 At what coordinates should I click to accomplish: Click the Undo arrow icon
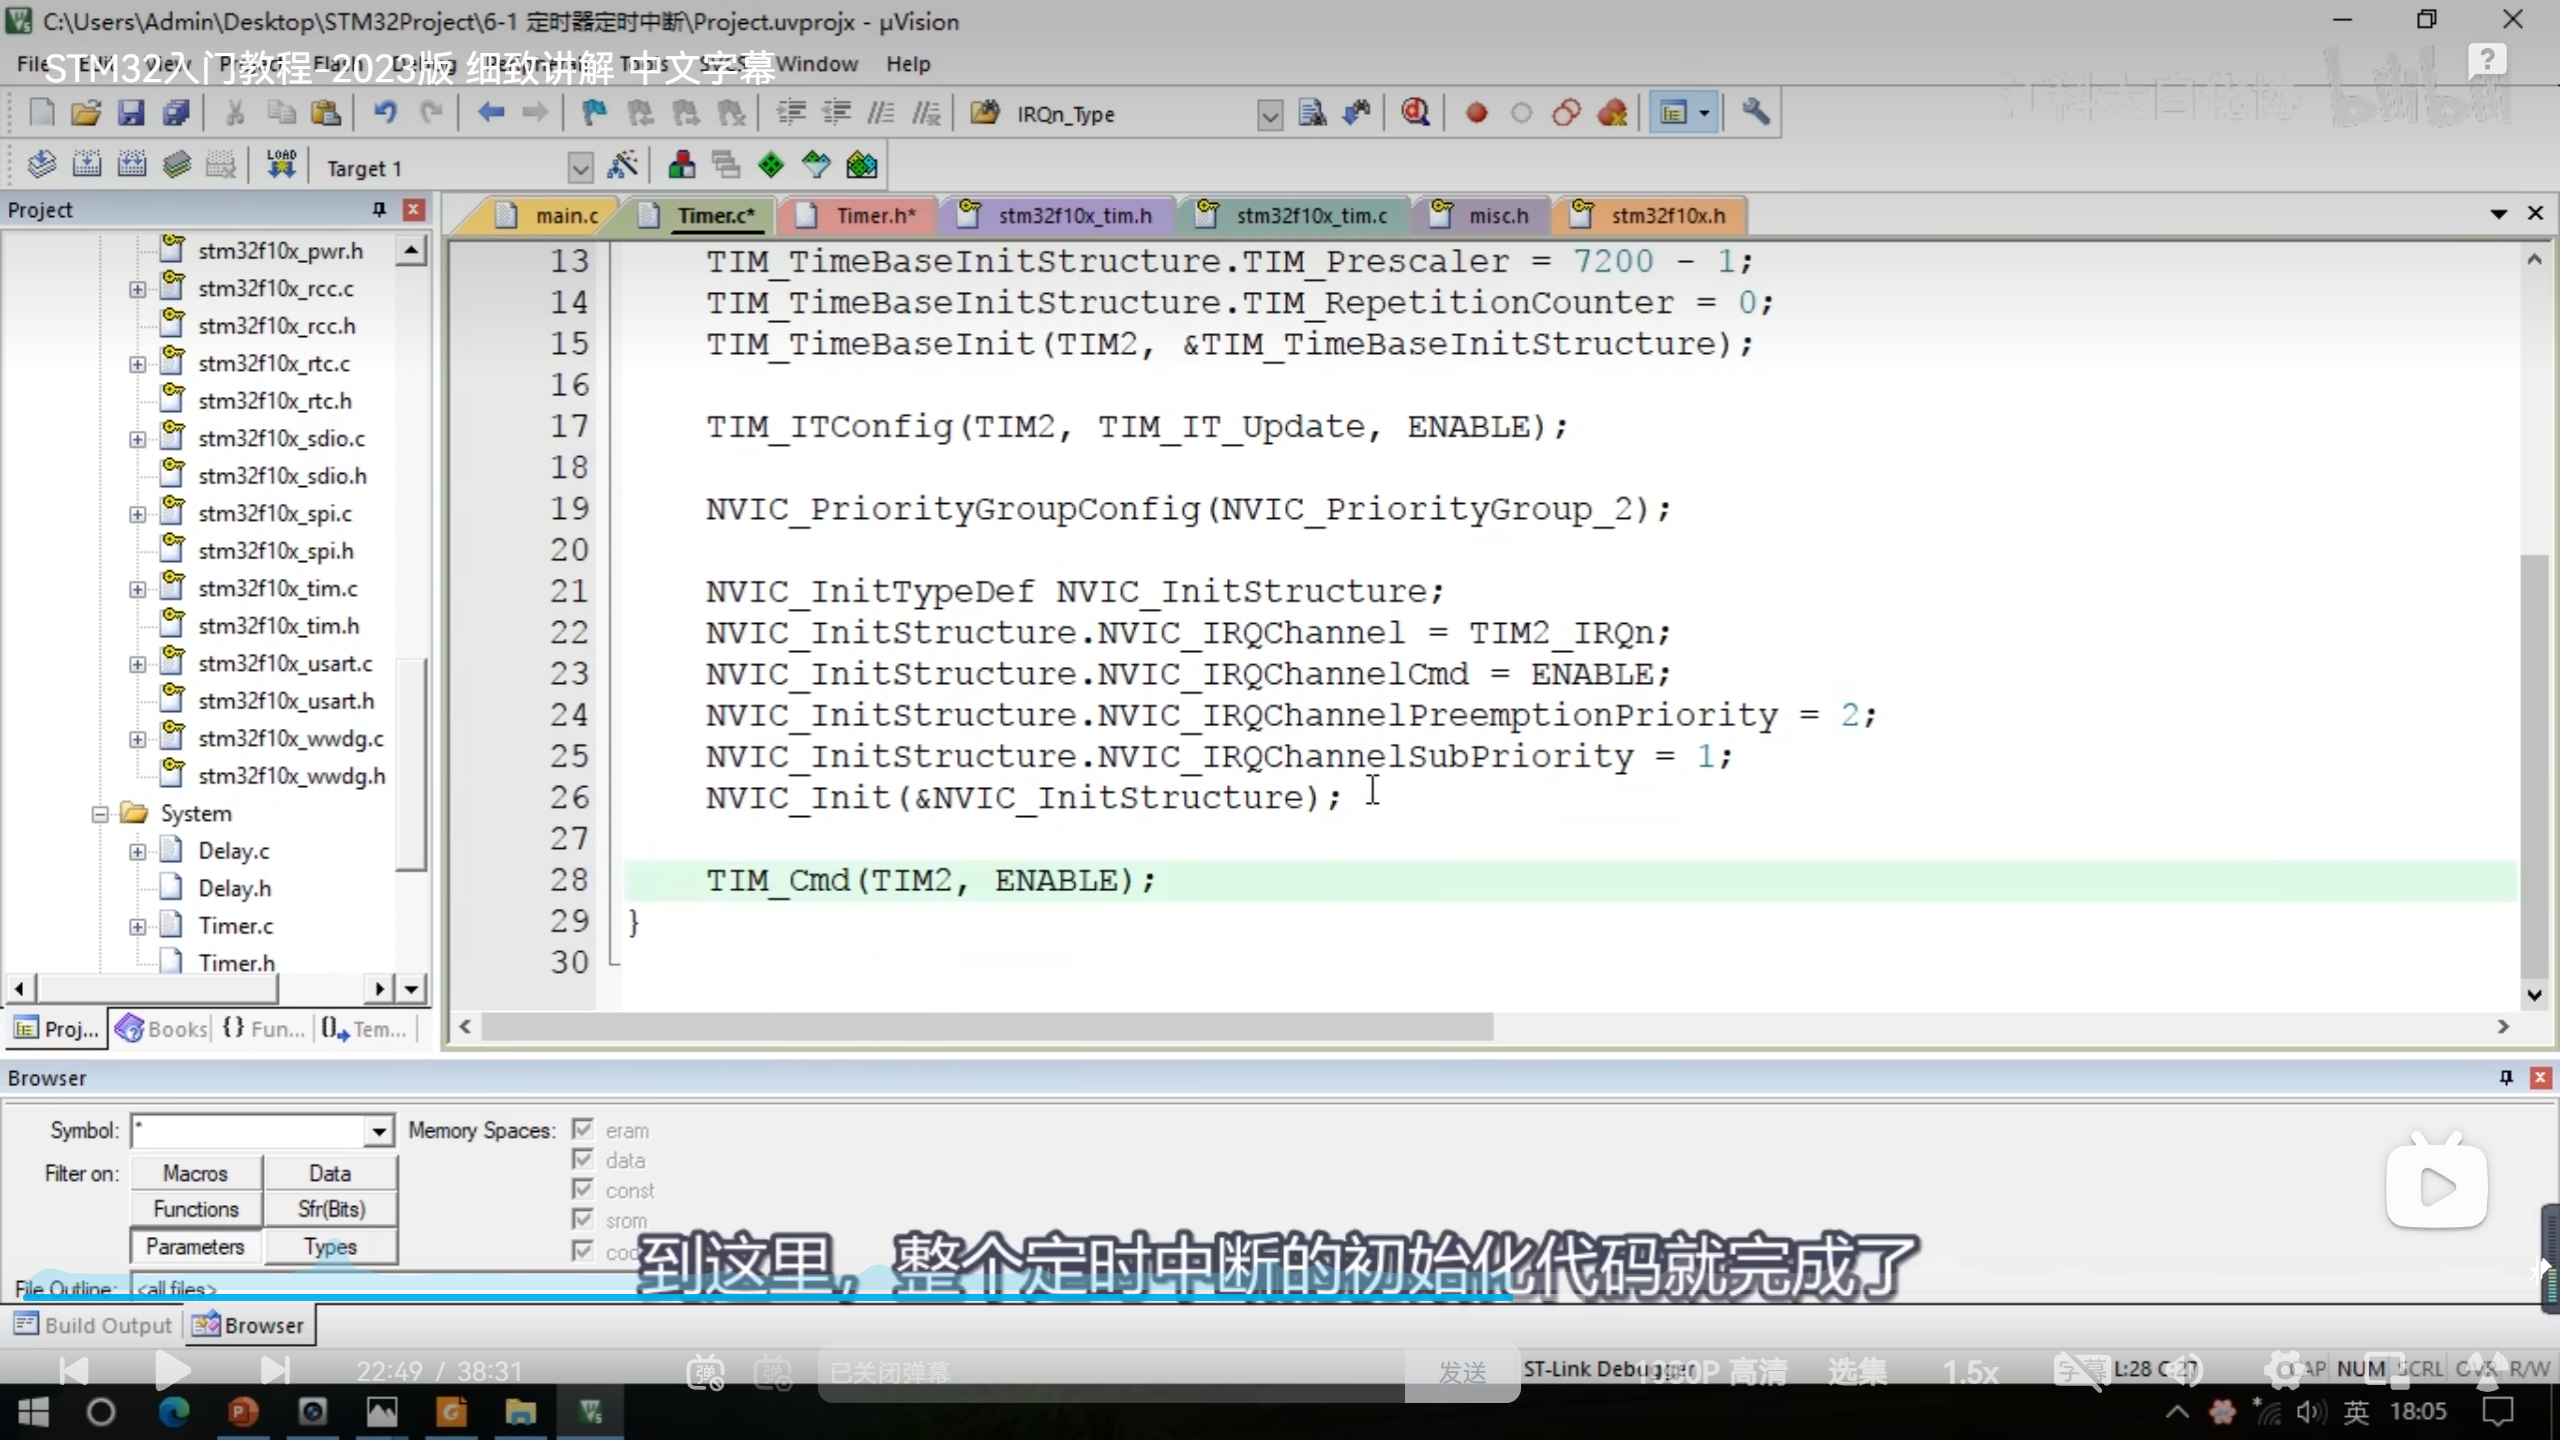pos(385,113)
